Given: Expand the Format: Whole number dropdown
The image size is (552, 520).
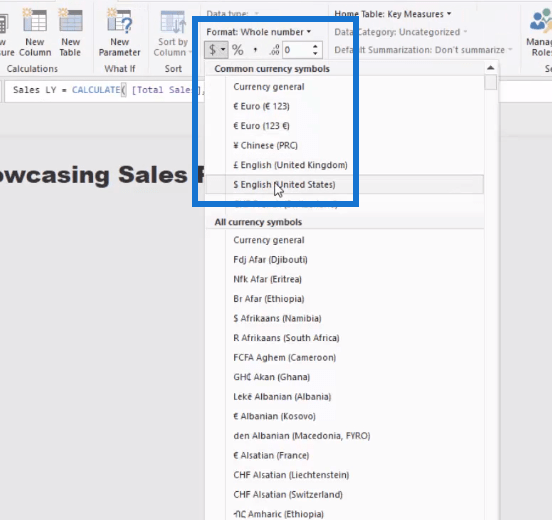Looking at the screenshot, I should point(258,32).
